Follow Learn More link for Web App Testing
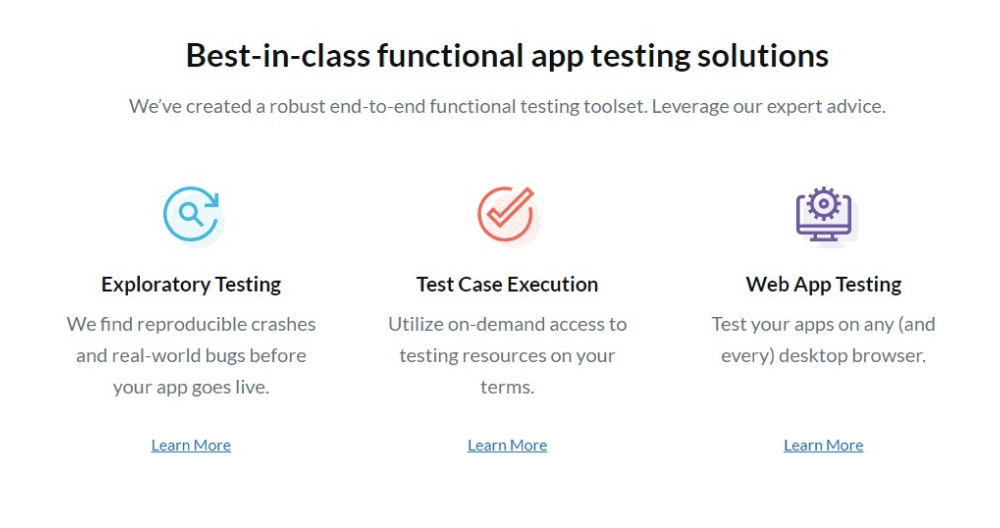The width and height of the screenshot is (1000, 528). [x=823, y=445]
